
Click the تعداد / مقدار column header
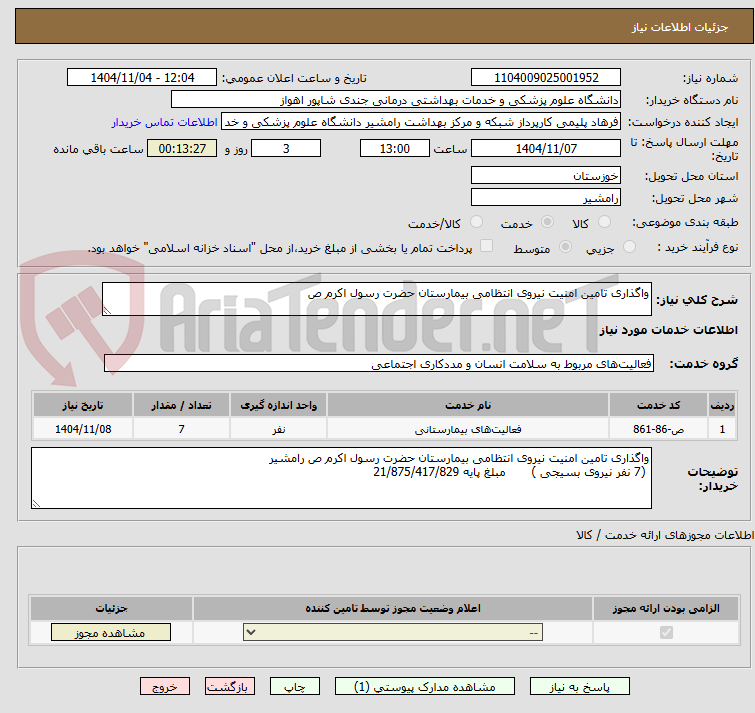(x=182, y=405)
